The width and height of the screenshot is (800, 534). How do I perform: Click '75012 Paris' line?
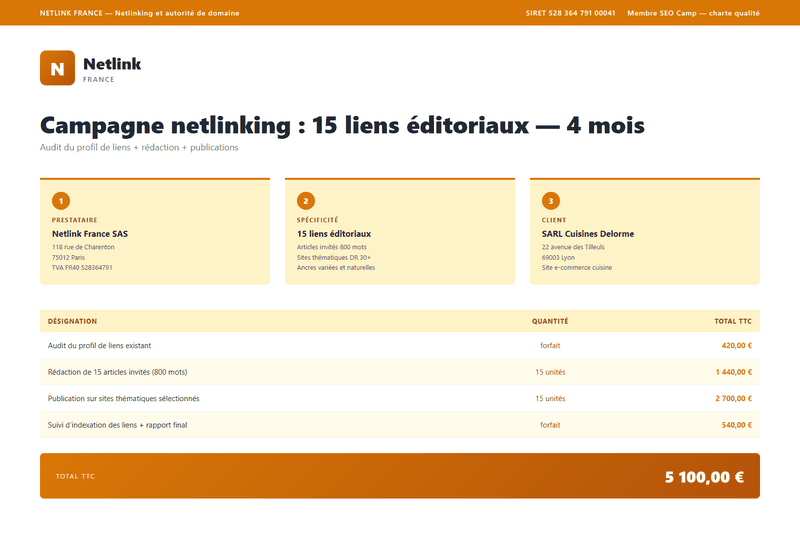click(68, 258)
